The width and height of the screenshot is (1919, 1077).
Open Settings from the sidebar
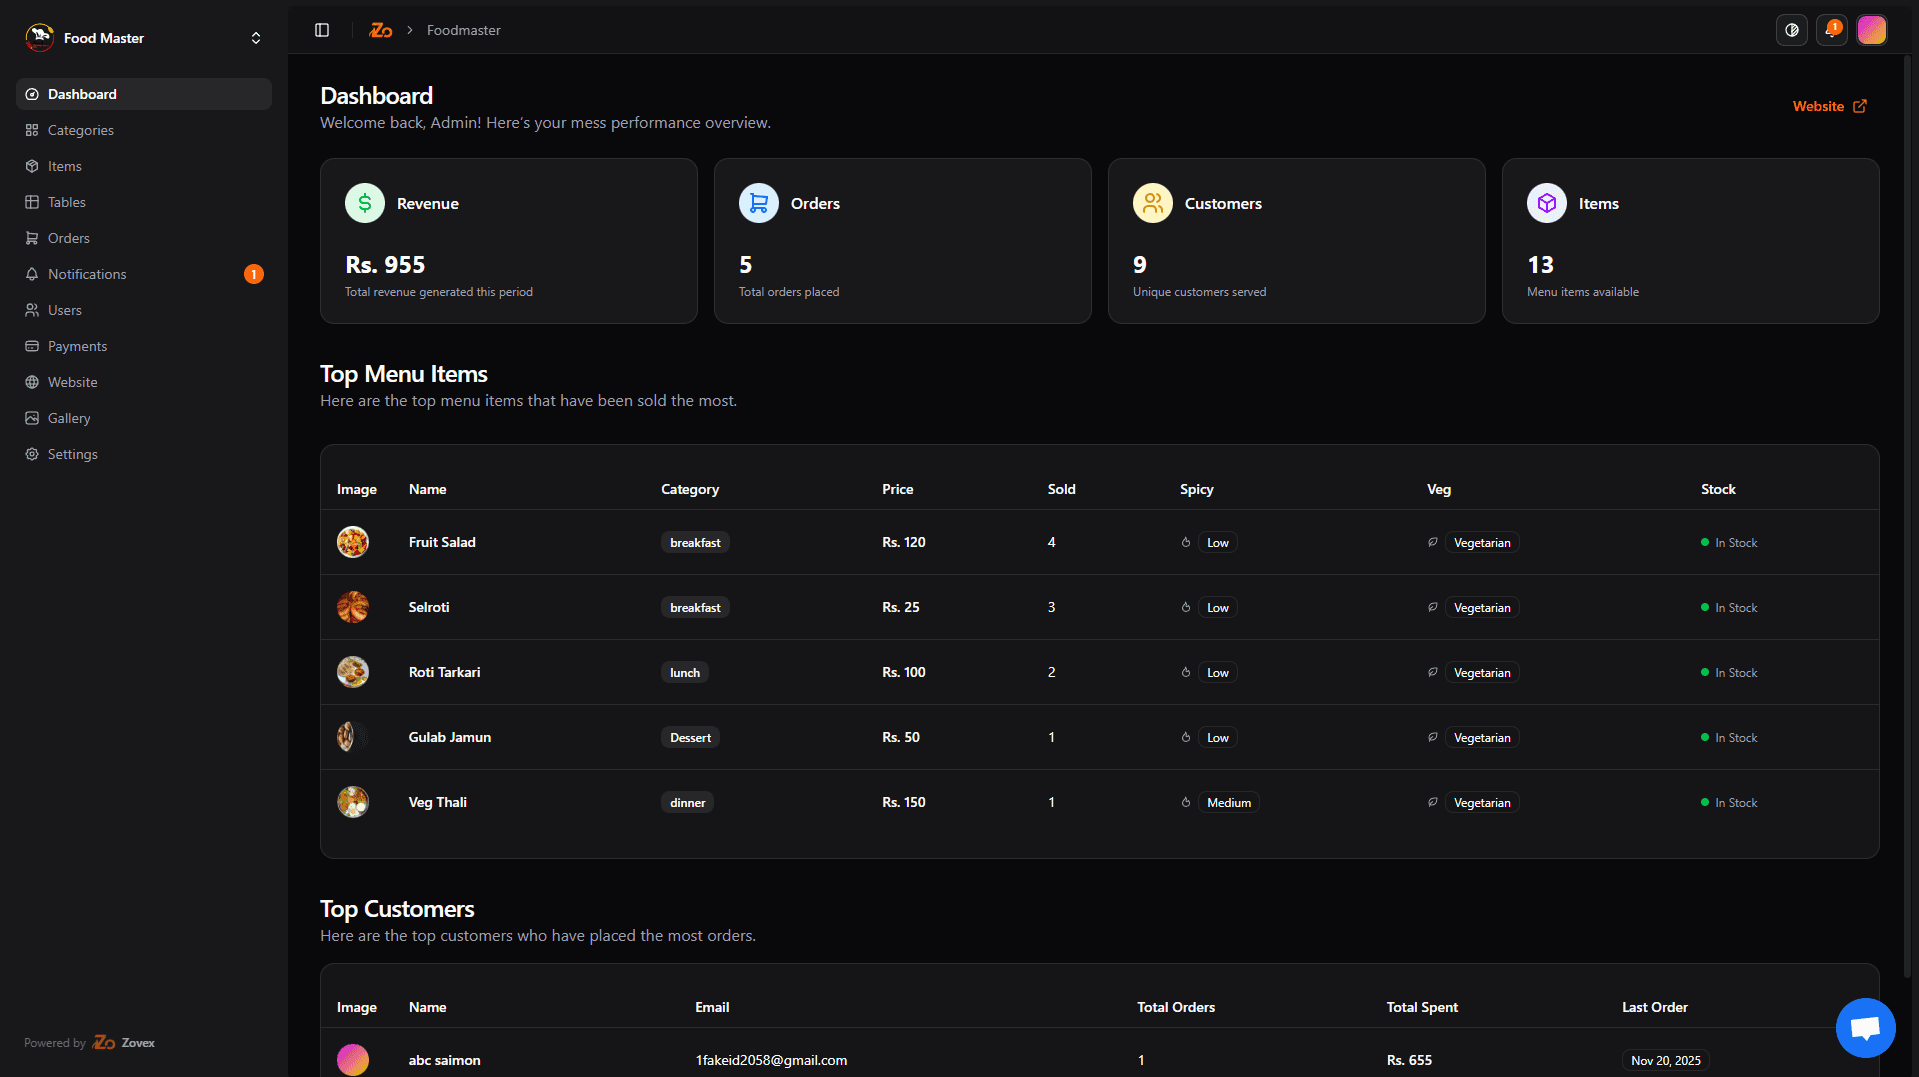pos(73,454)
